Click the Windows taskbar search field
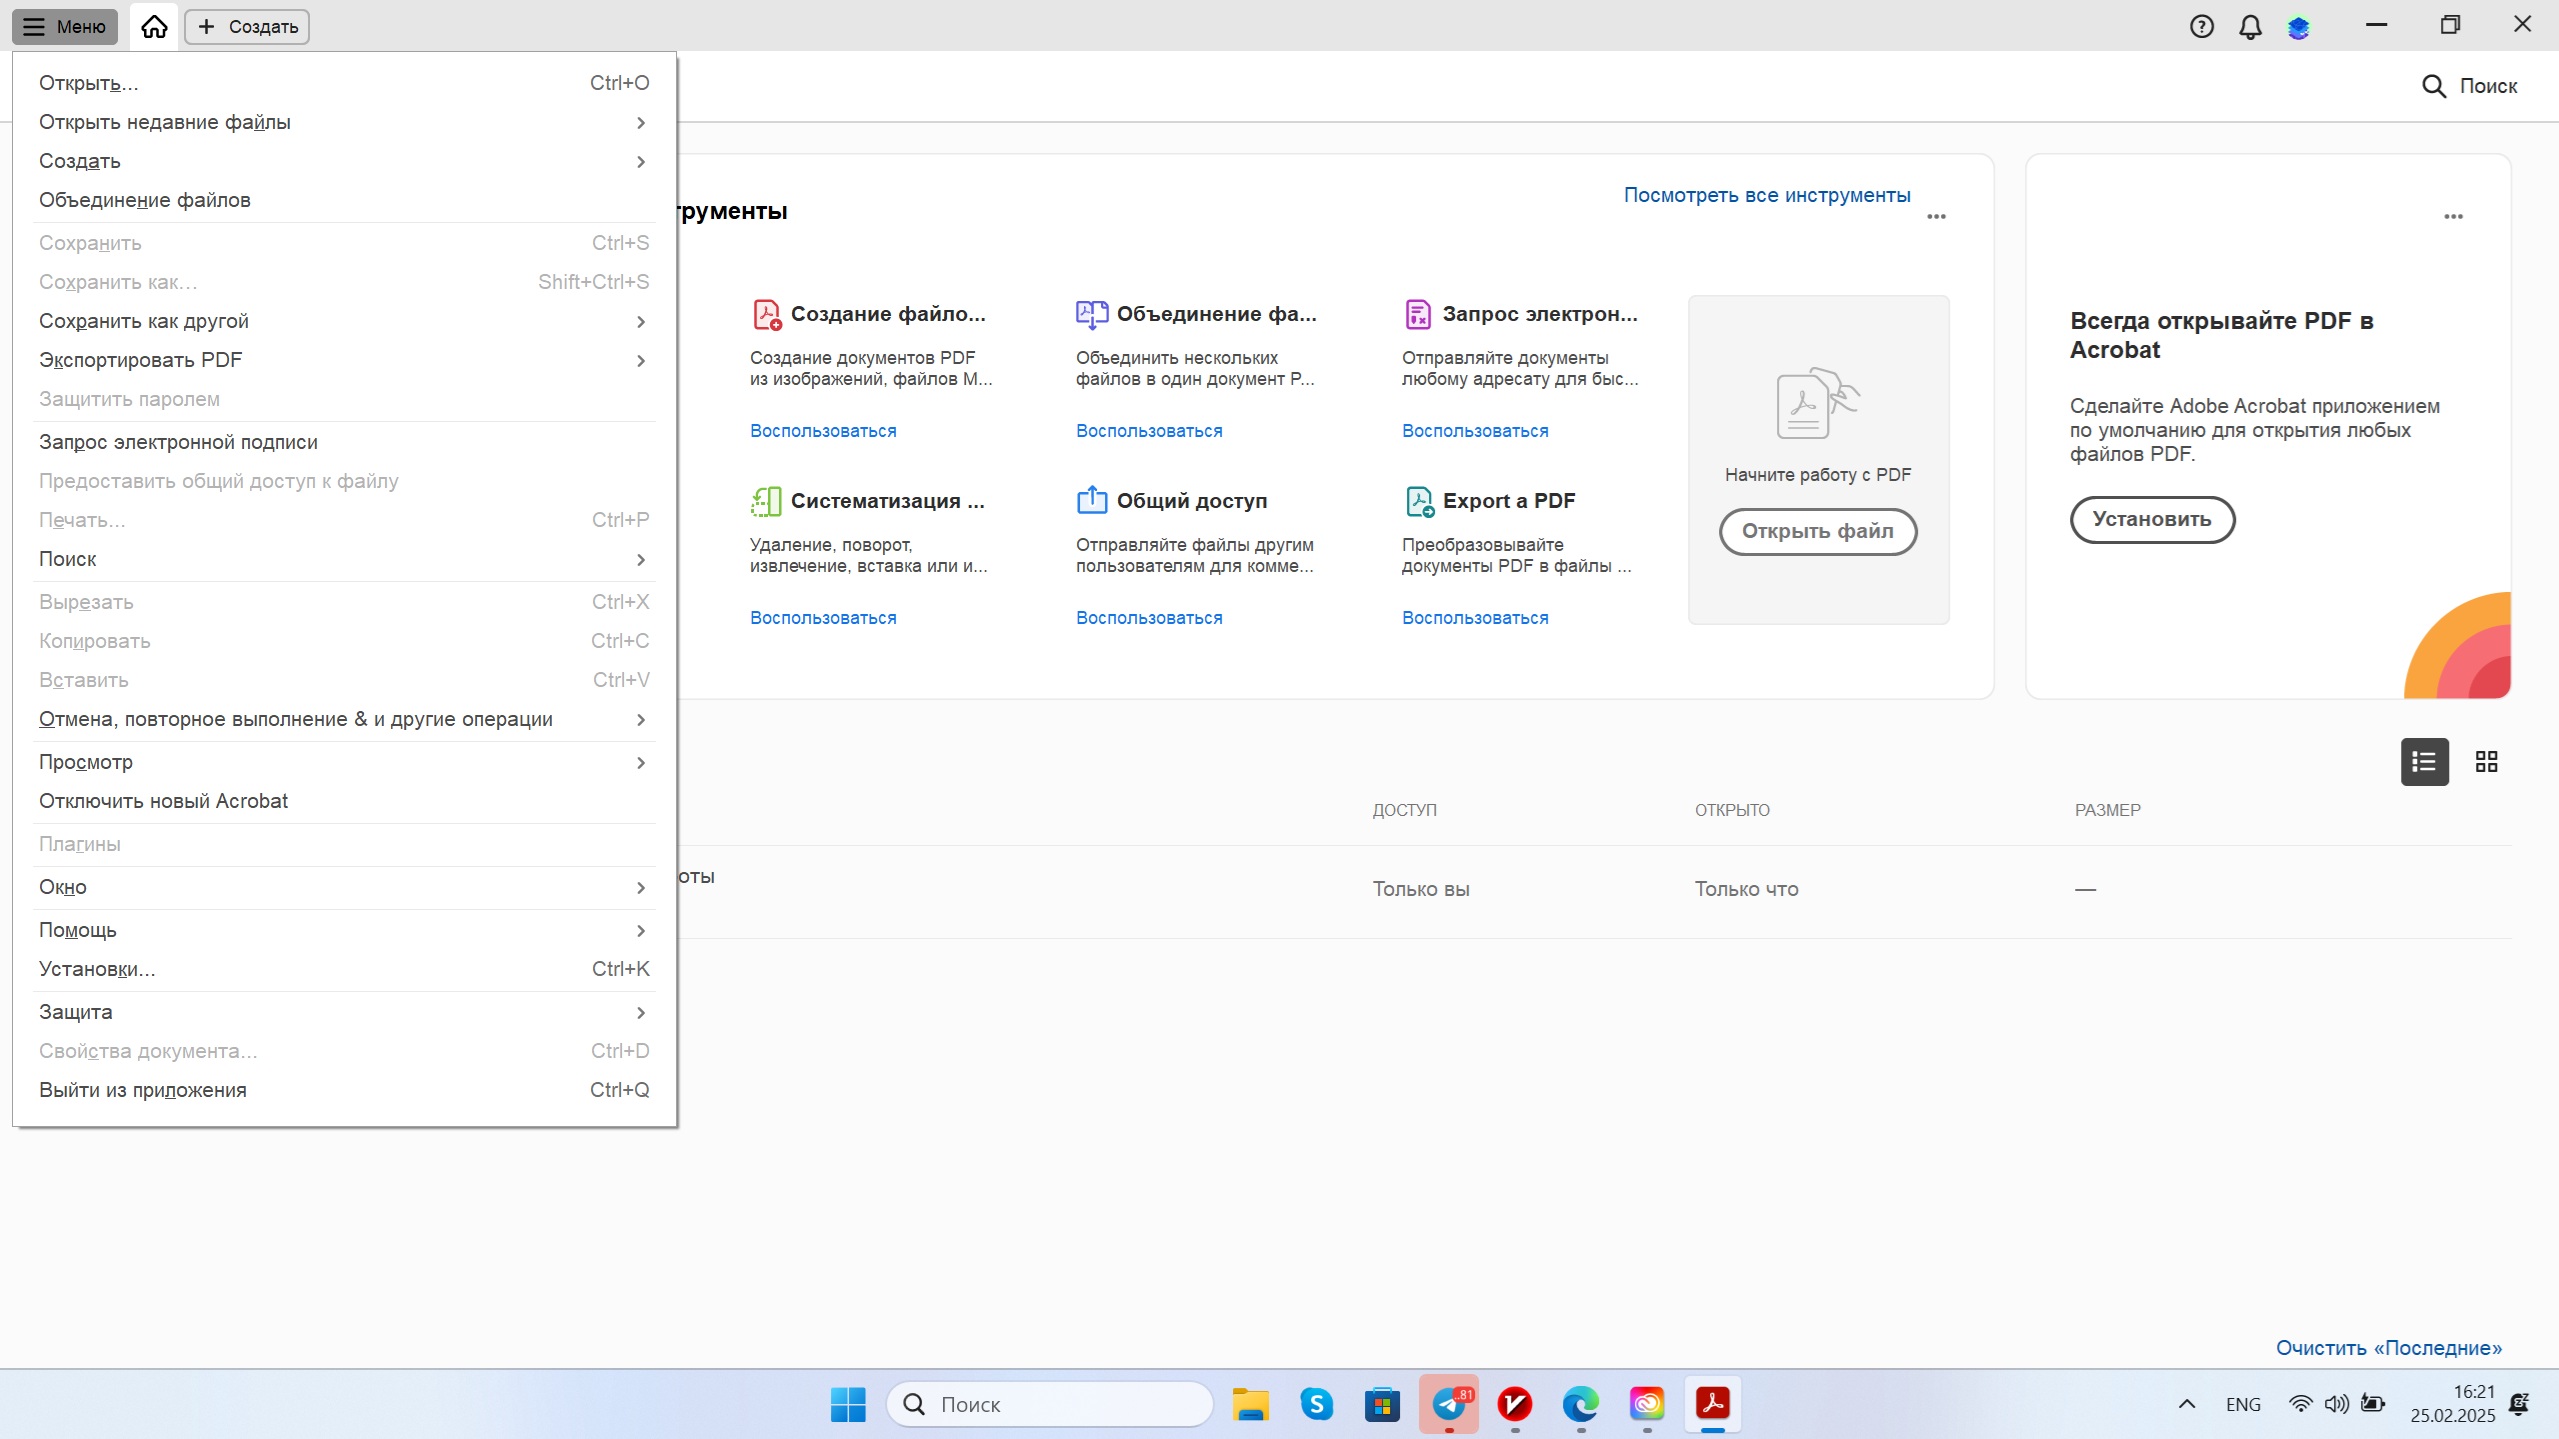Image resolution: width=2559 pixels, height=1439 pixels. point(1050,1404)
